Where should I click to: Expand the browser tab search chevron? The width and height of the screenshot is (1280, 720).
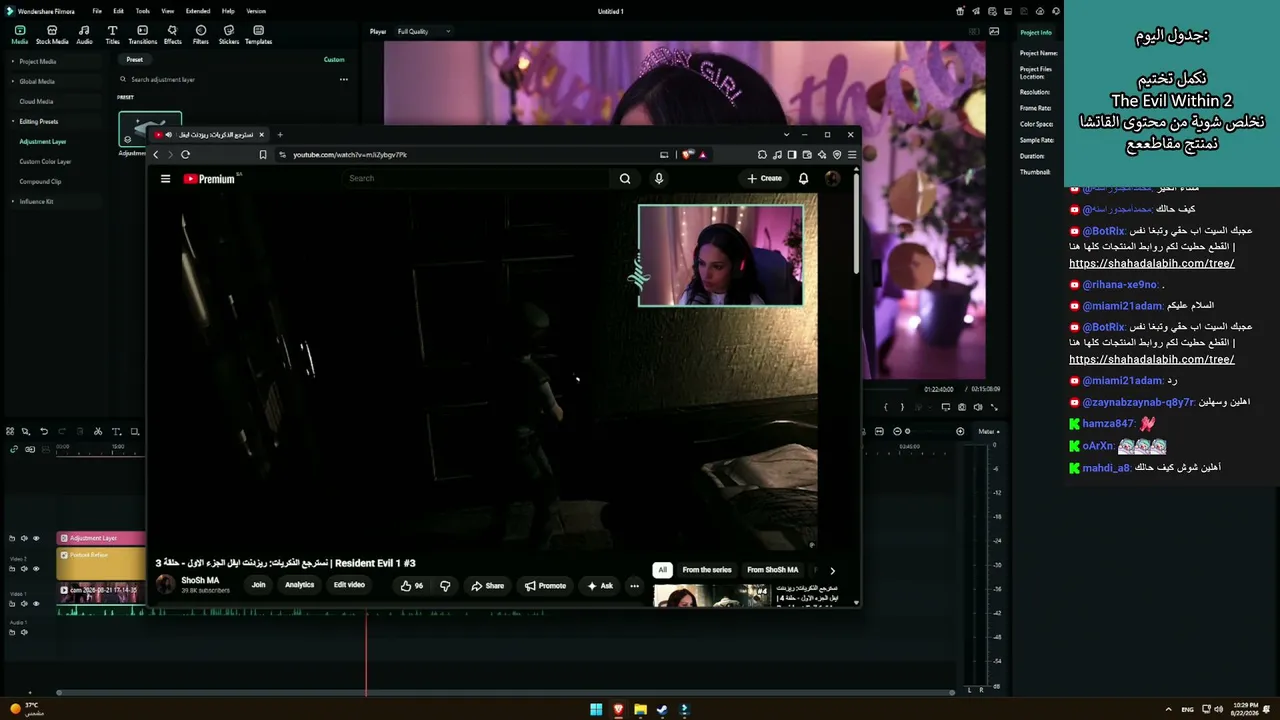point(787,135)
